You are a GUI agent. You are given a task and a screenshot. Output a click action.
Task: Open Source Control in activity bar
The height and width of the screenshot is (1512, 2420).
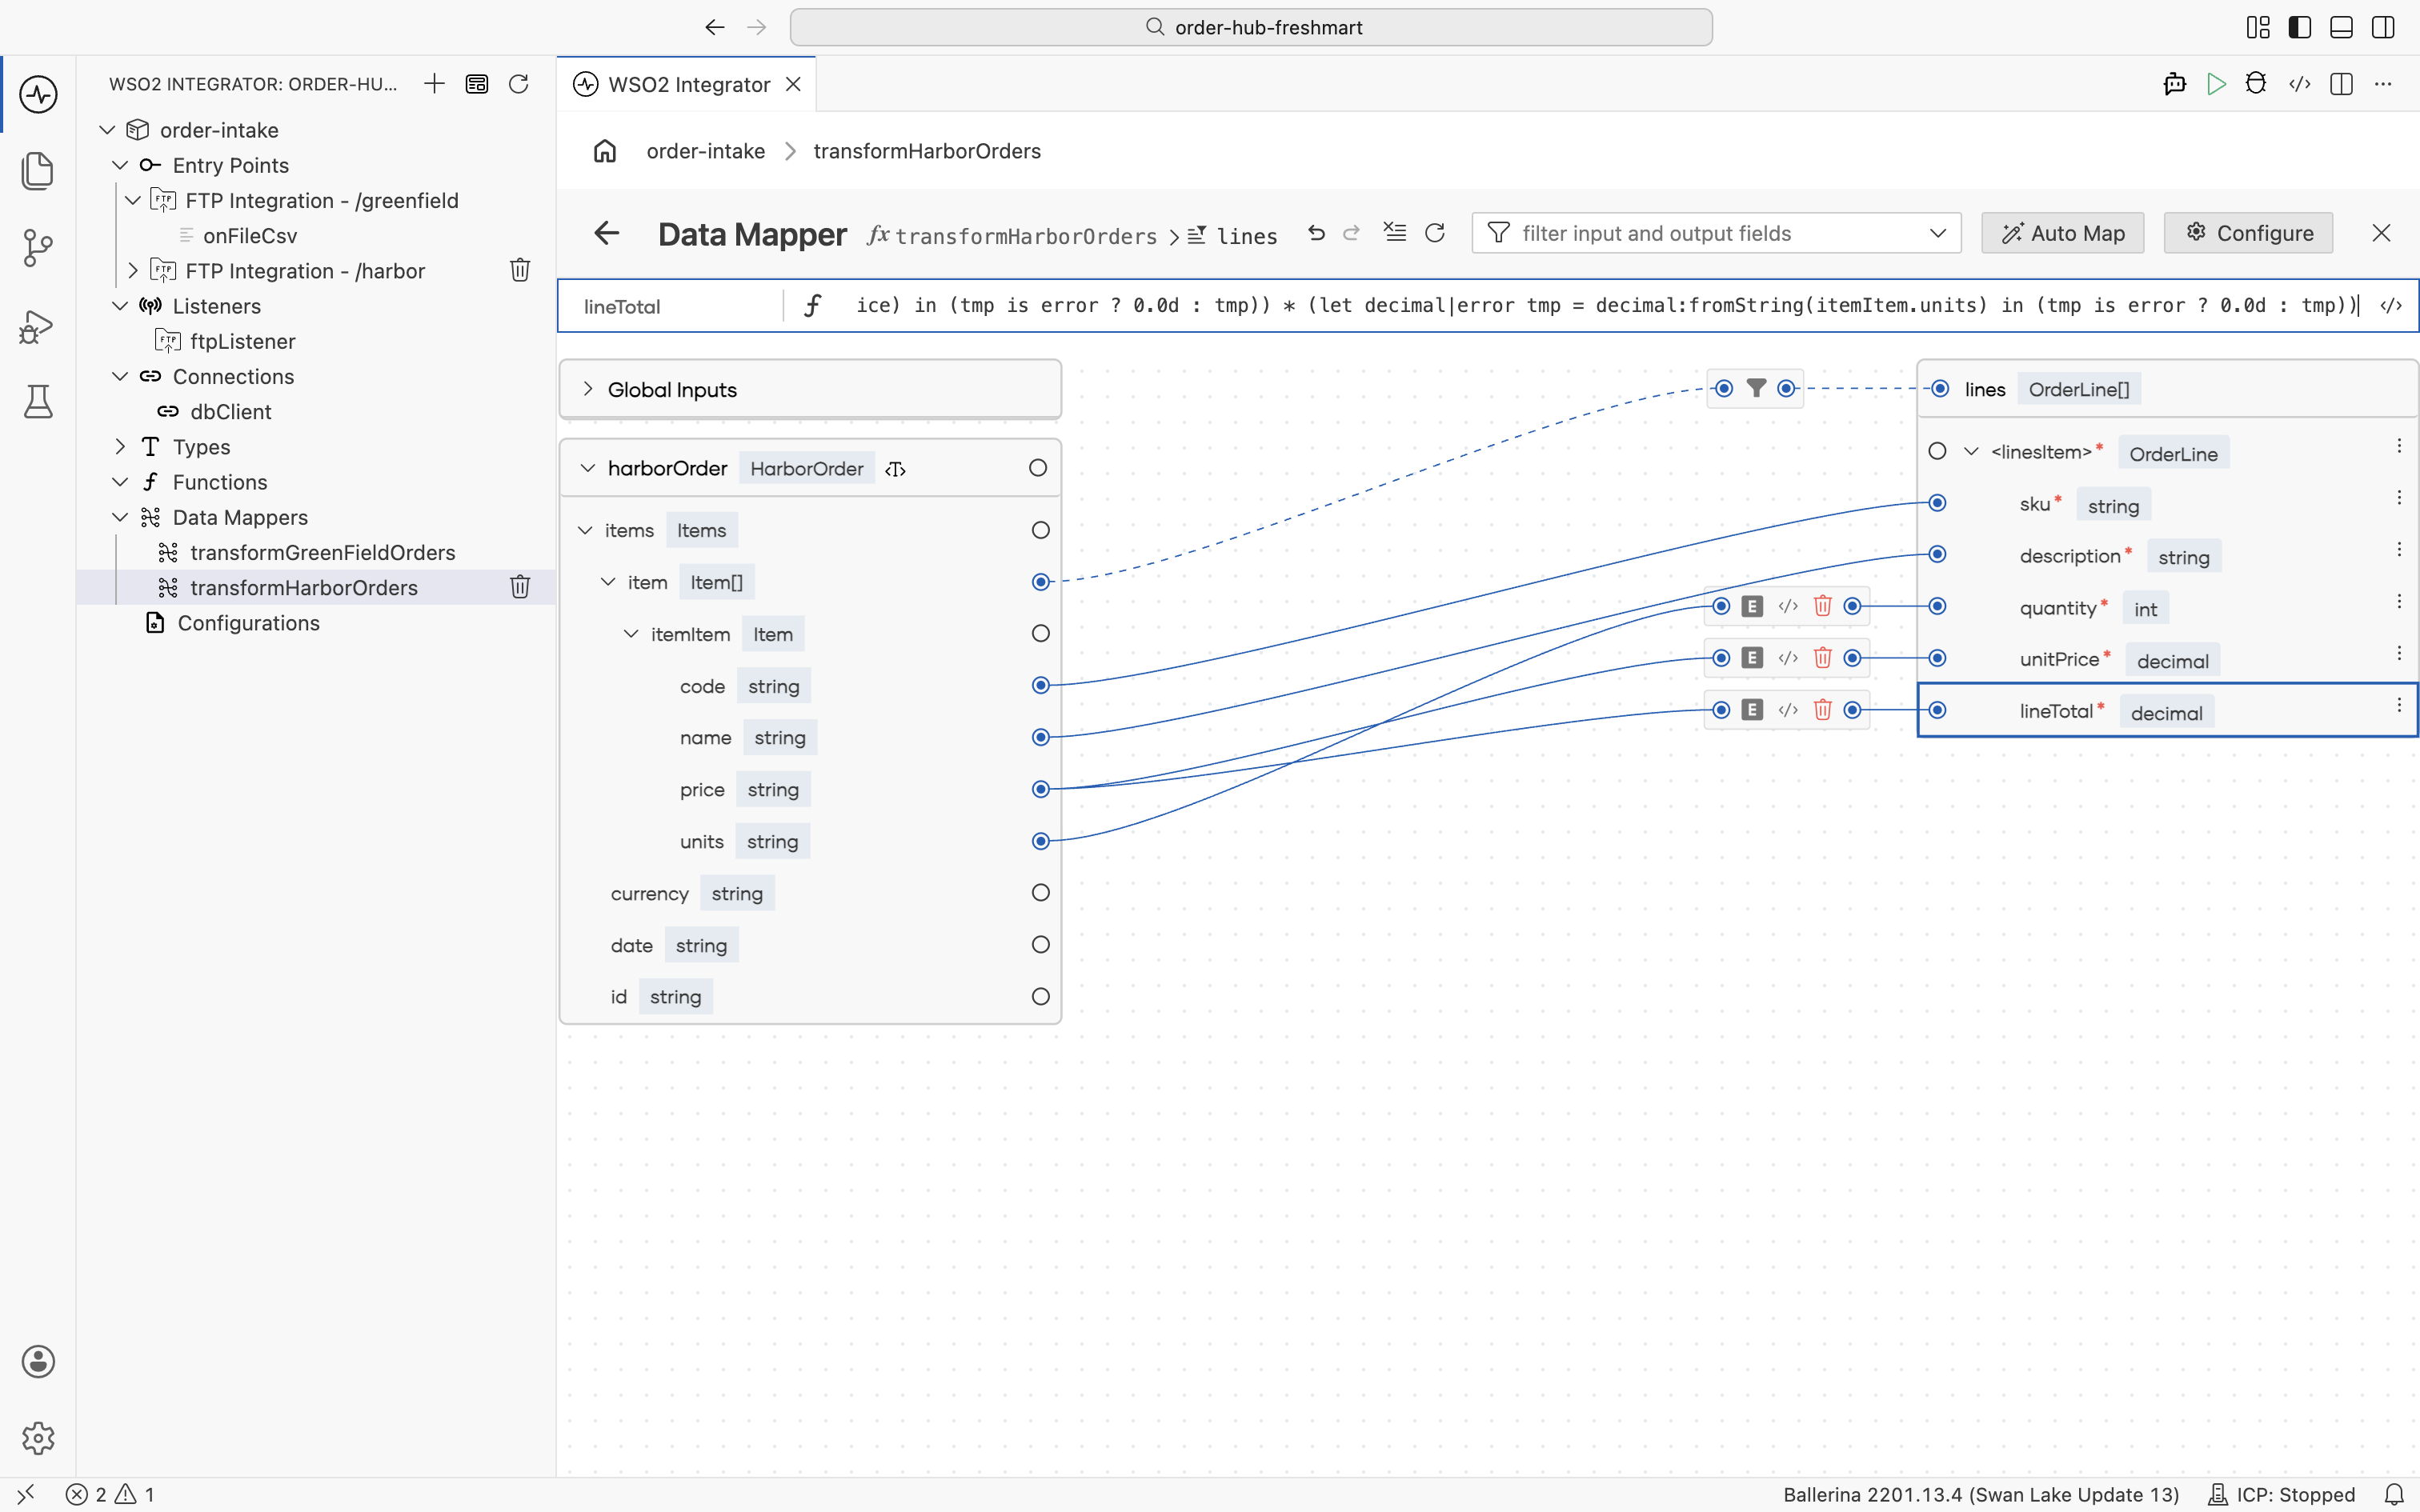[x=38, y=248]
